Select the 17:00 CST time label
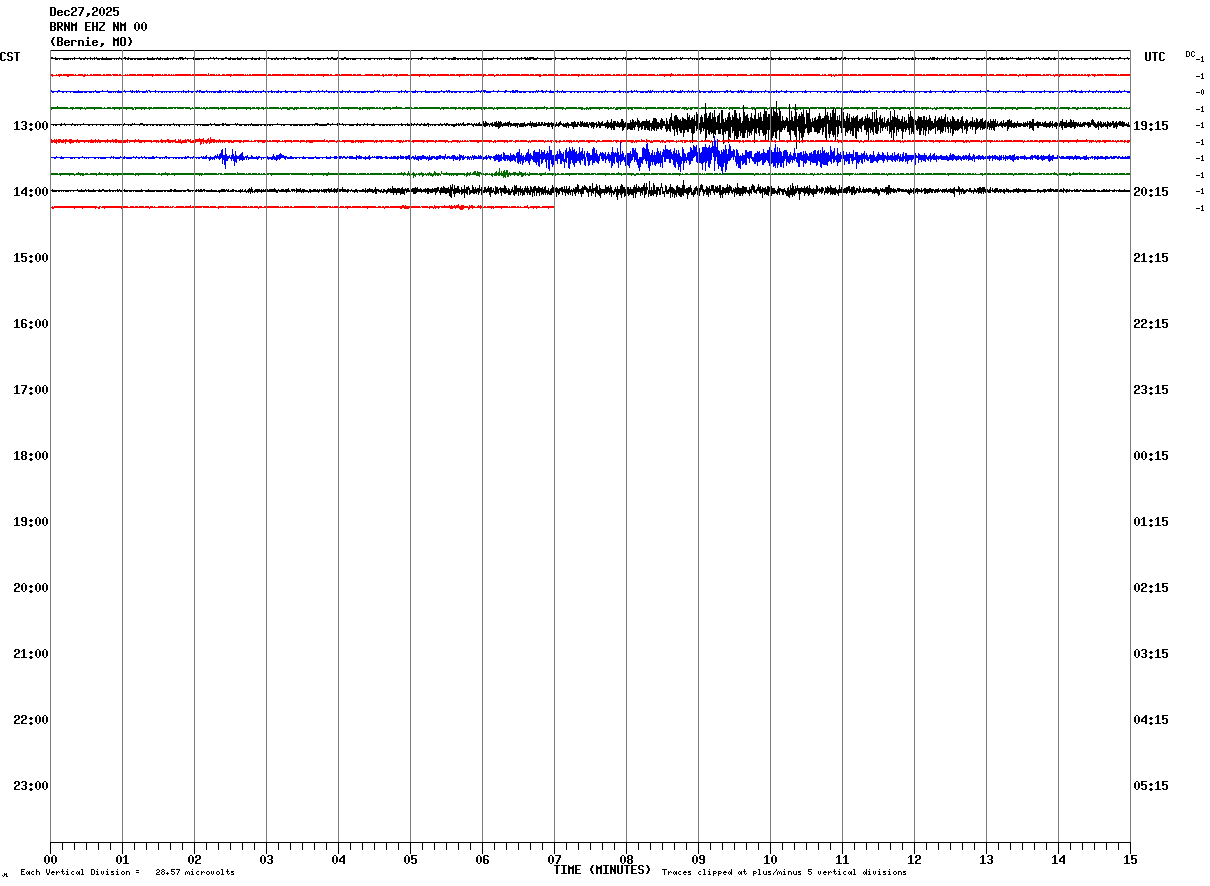The height and width of the screenshot is (886, 1210). pos(31,389)
